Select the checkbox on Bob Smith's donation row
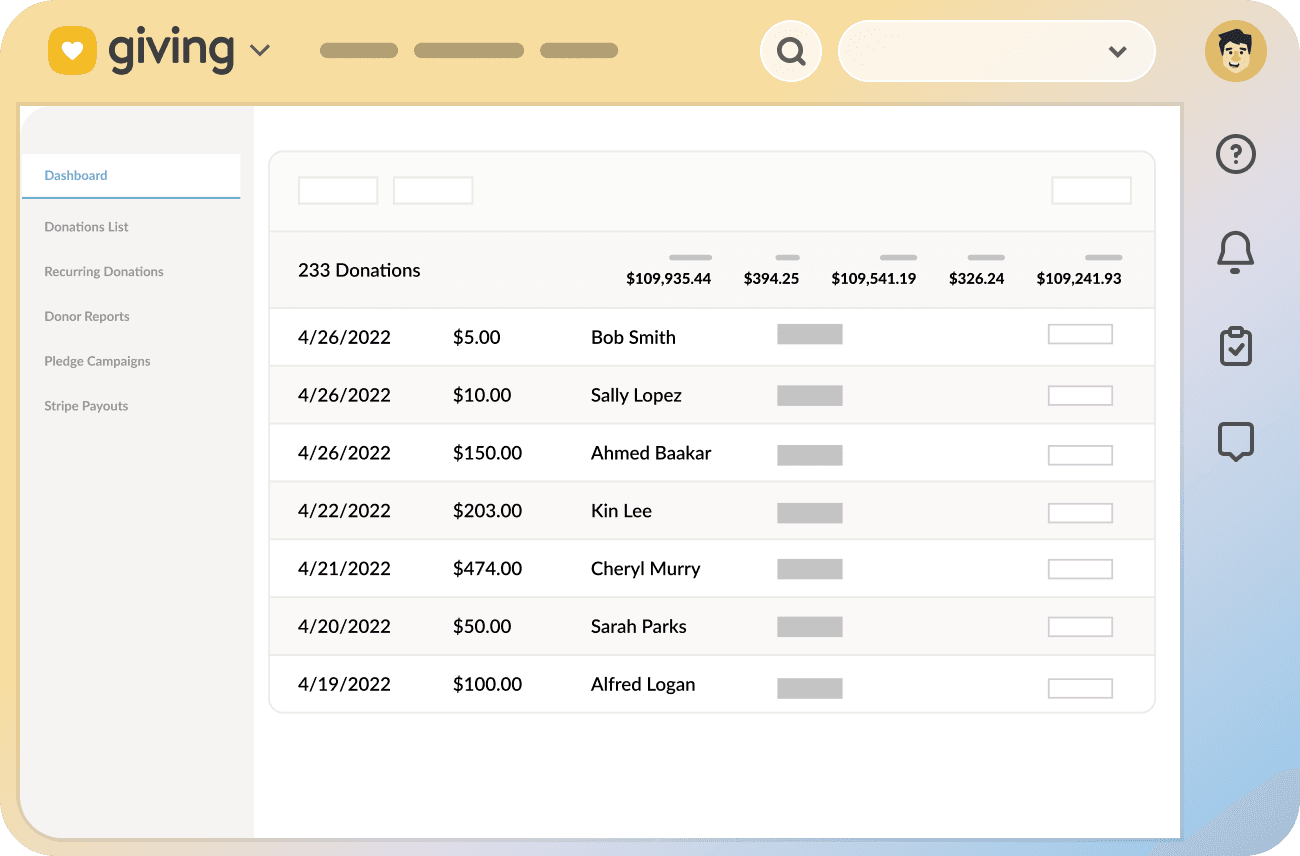Viewport: 1300px width, 856px height. 1080,333
